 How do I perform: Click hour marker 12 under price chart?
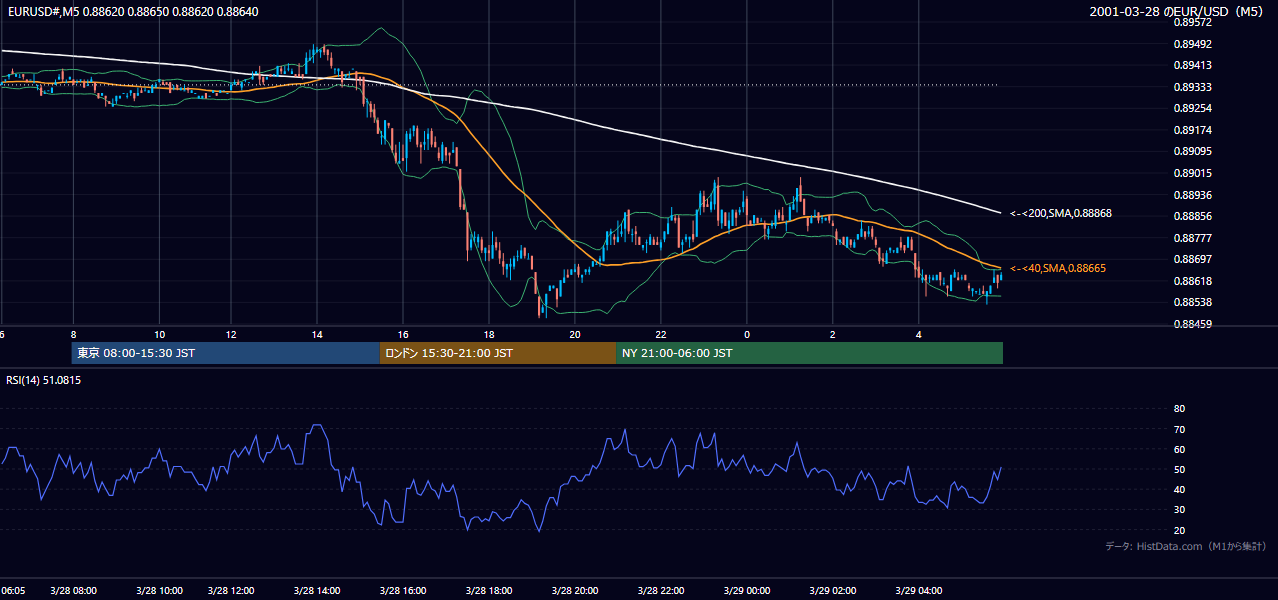[231, 334]
